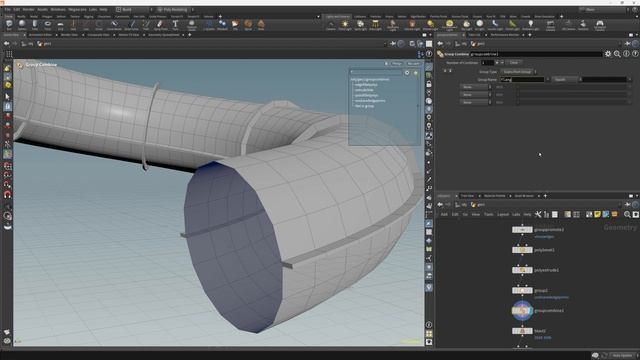
Task: Create a sticky note in network editor
Action: [598, 214]
